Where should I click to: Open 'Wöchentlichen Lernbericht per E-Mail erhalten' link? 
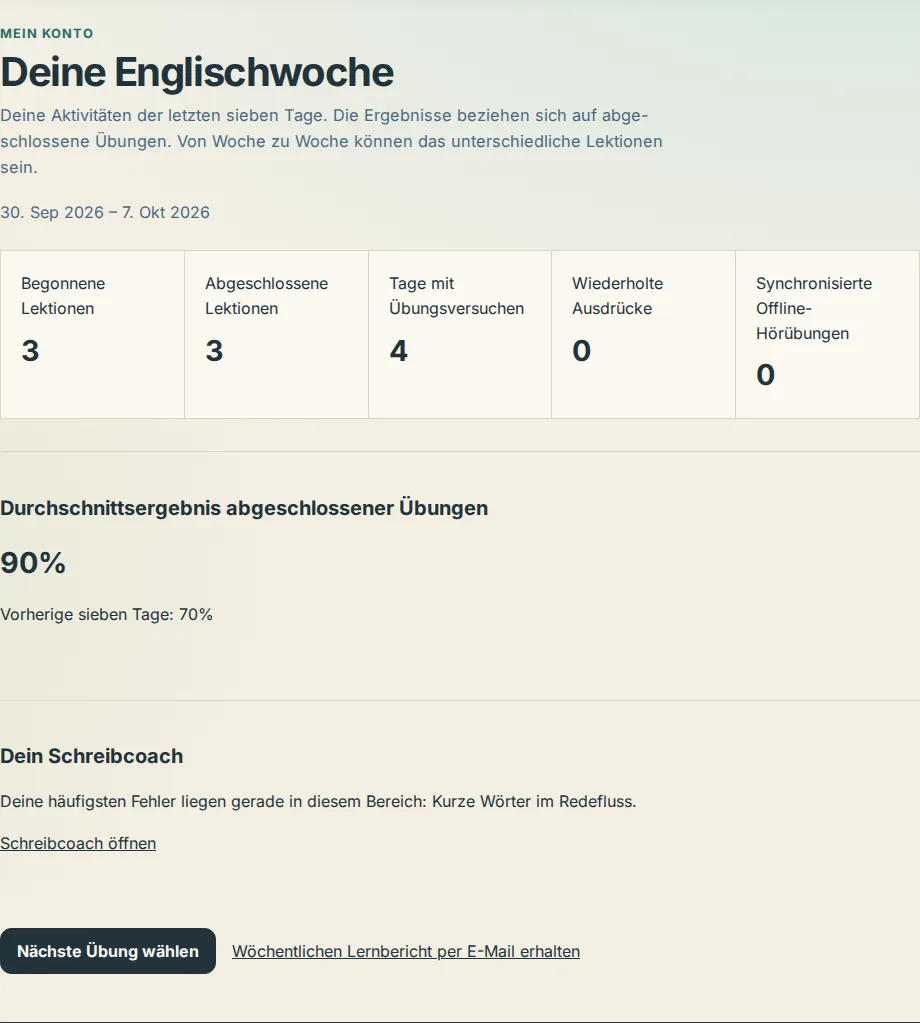[406, 951]
